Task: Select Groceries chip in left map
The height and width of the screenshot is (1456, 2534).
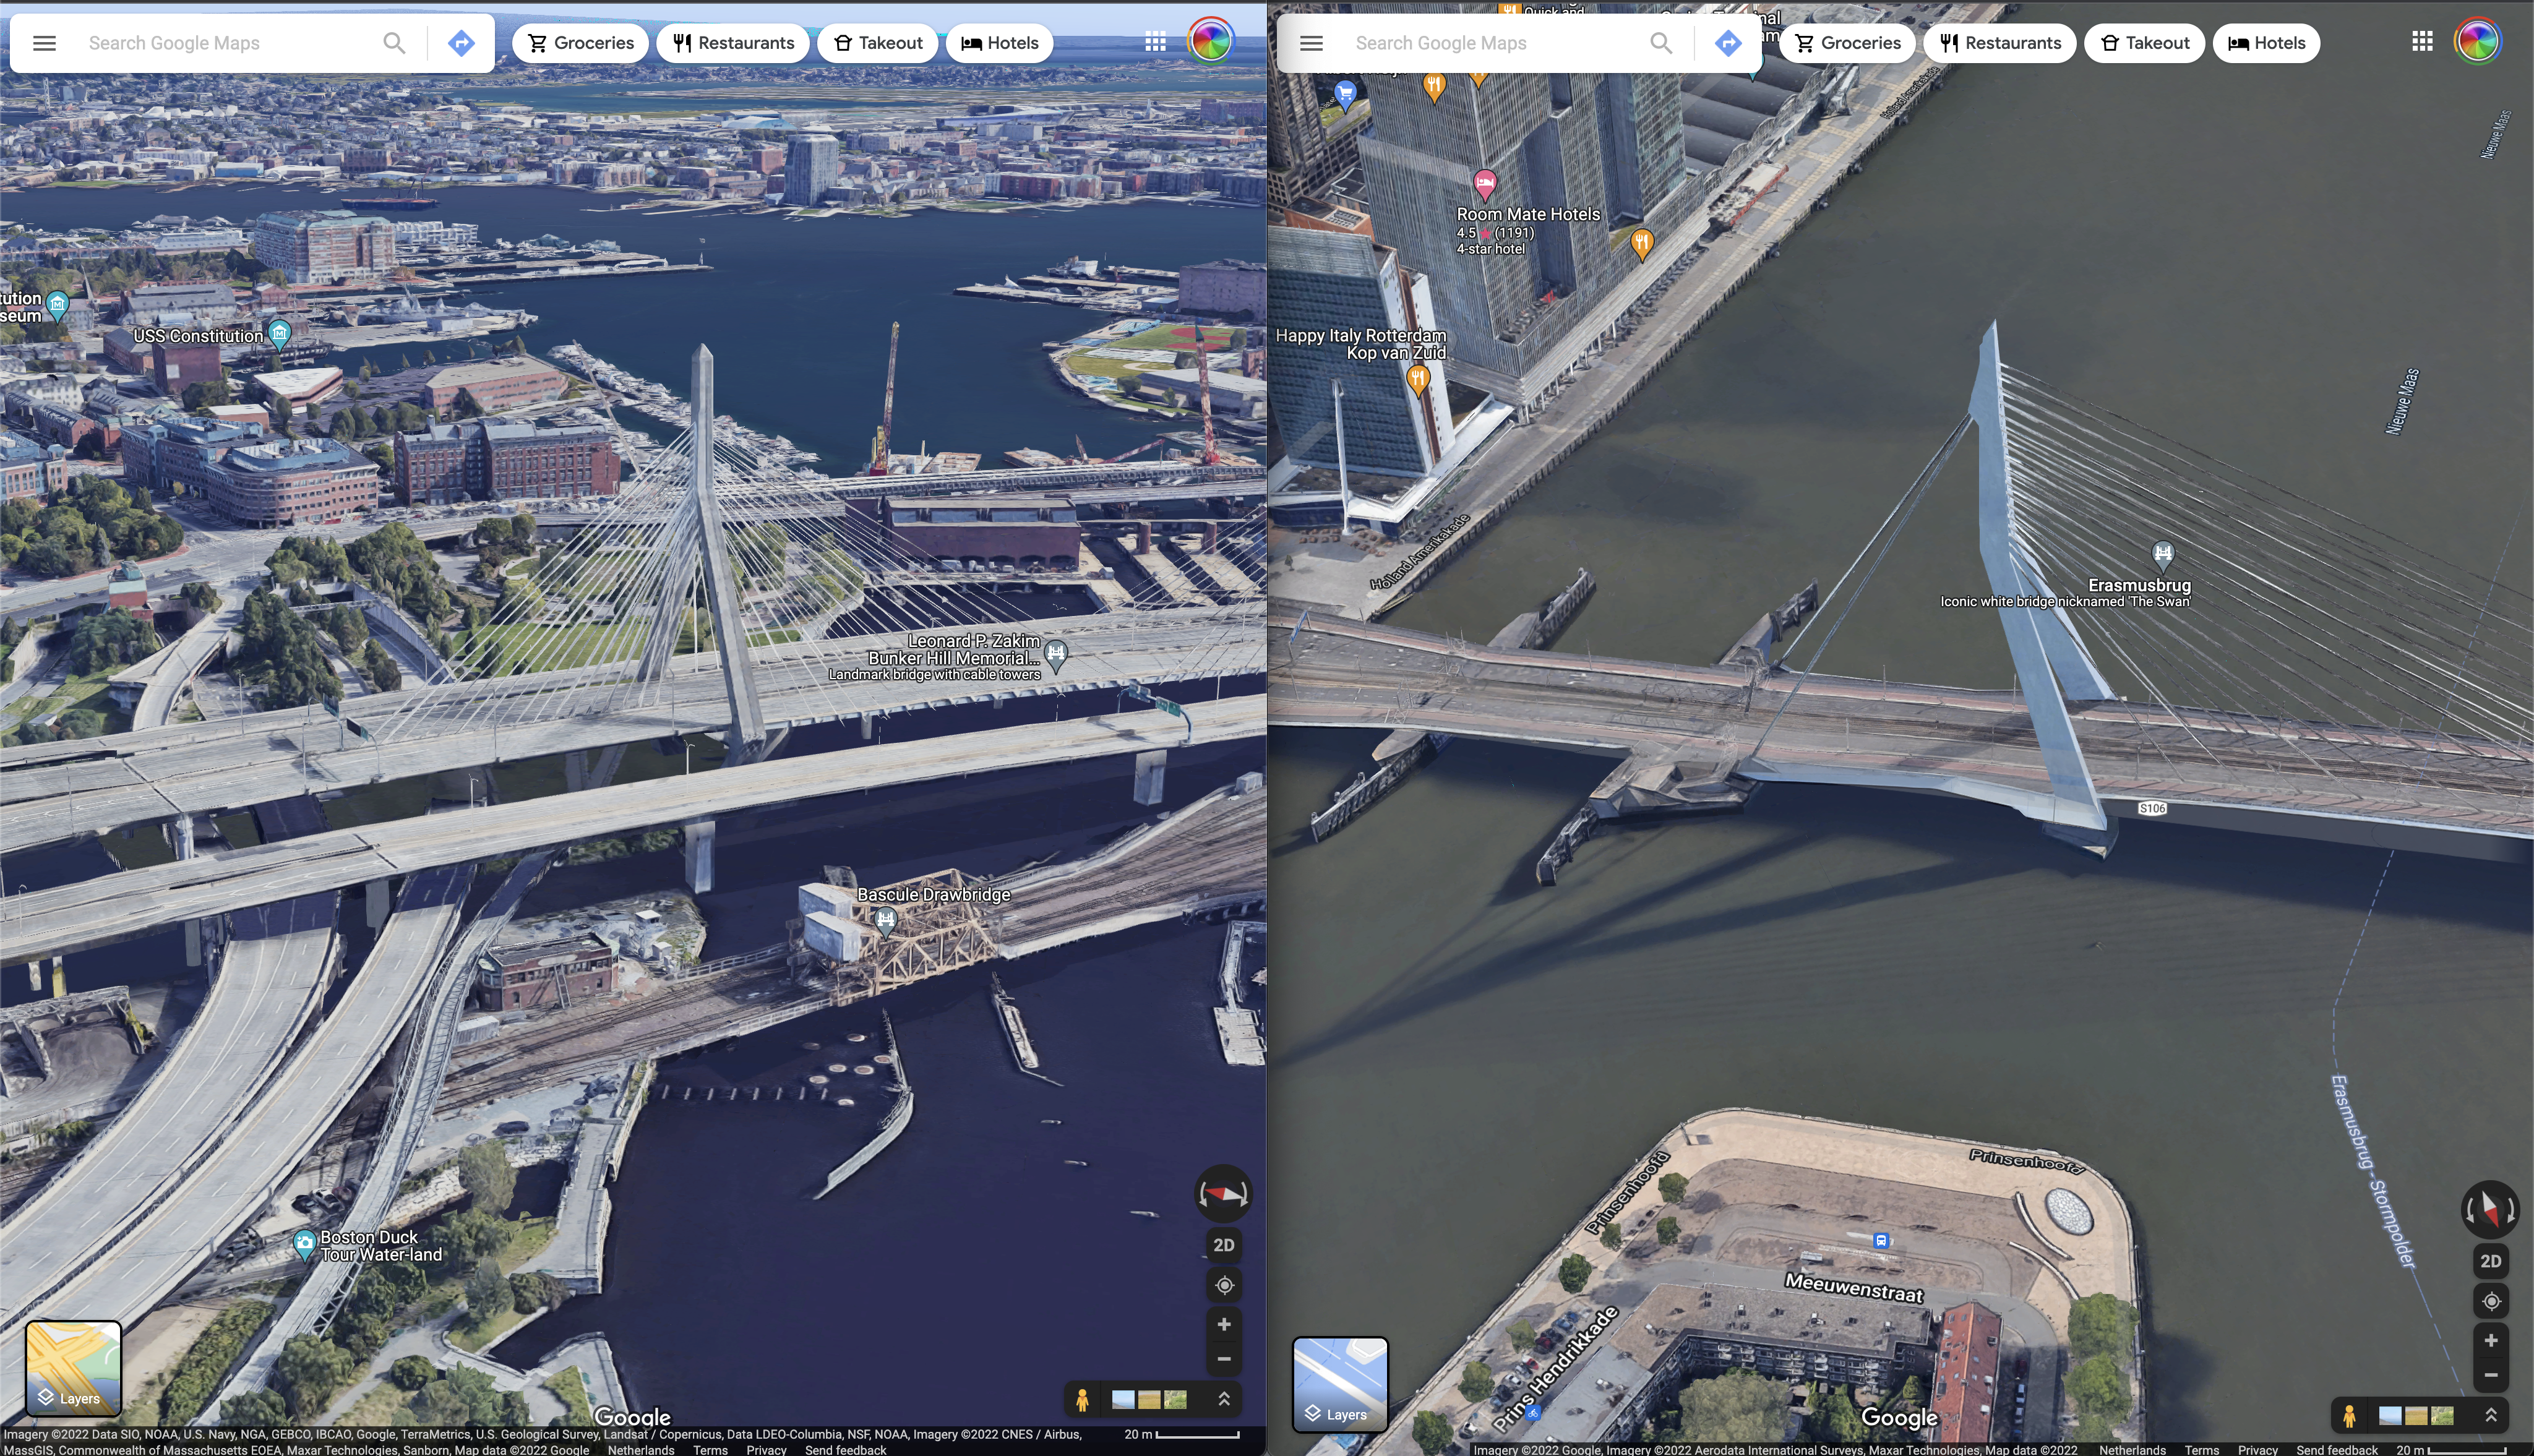Action: [x=580, y=43]
